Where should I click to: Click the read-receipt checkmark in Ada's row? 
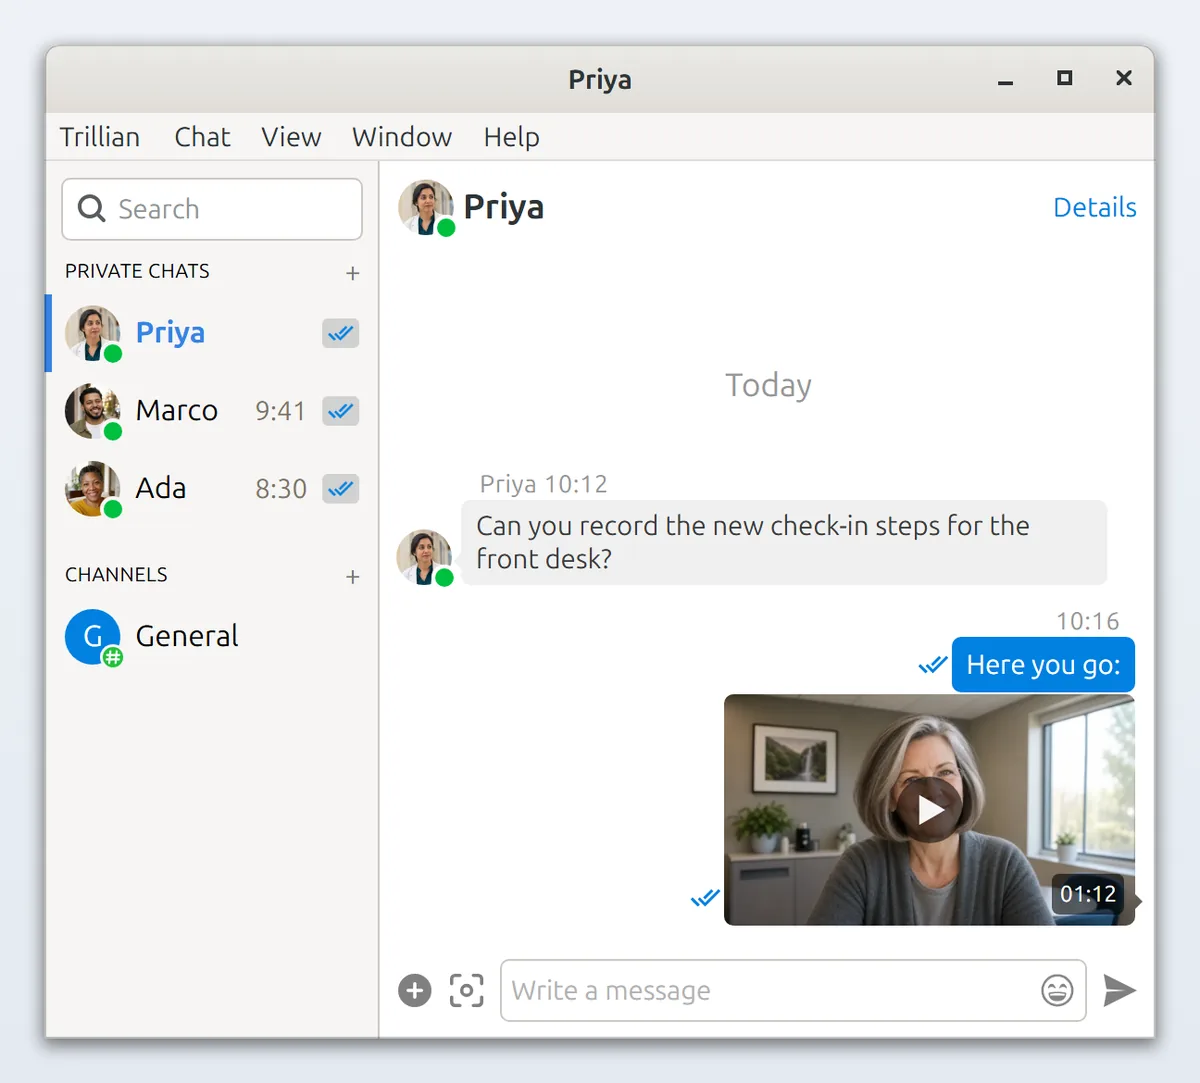click(340, 489)
